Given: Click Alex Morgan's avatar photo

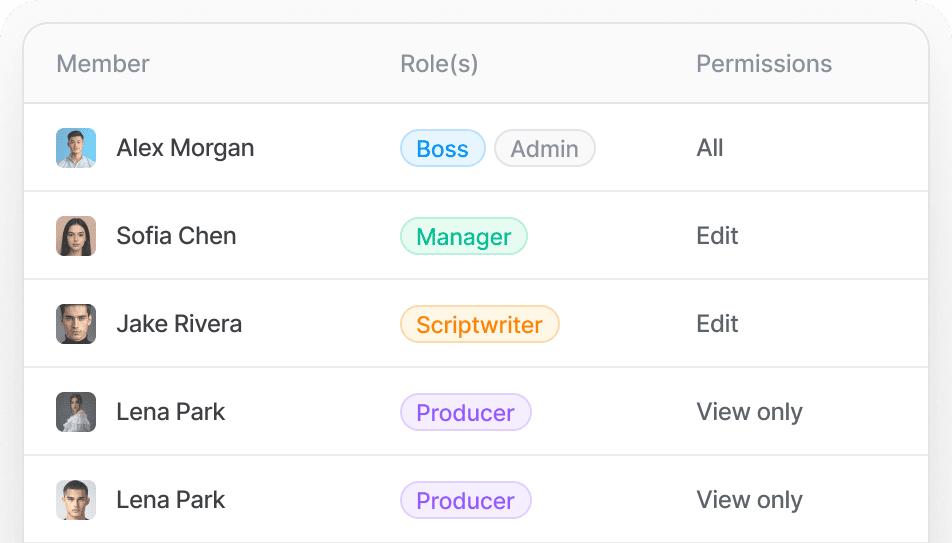Looking at the screenshot, I should tap(76, 148).
